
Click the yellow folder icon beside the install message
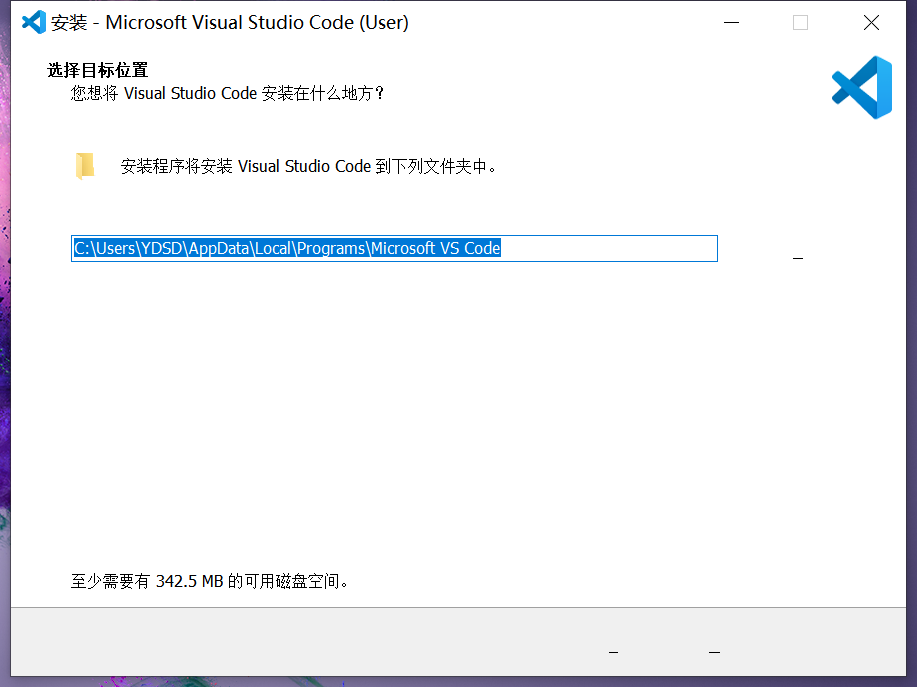tap(85, 164)
